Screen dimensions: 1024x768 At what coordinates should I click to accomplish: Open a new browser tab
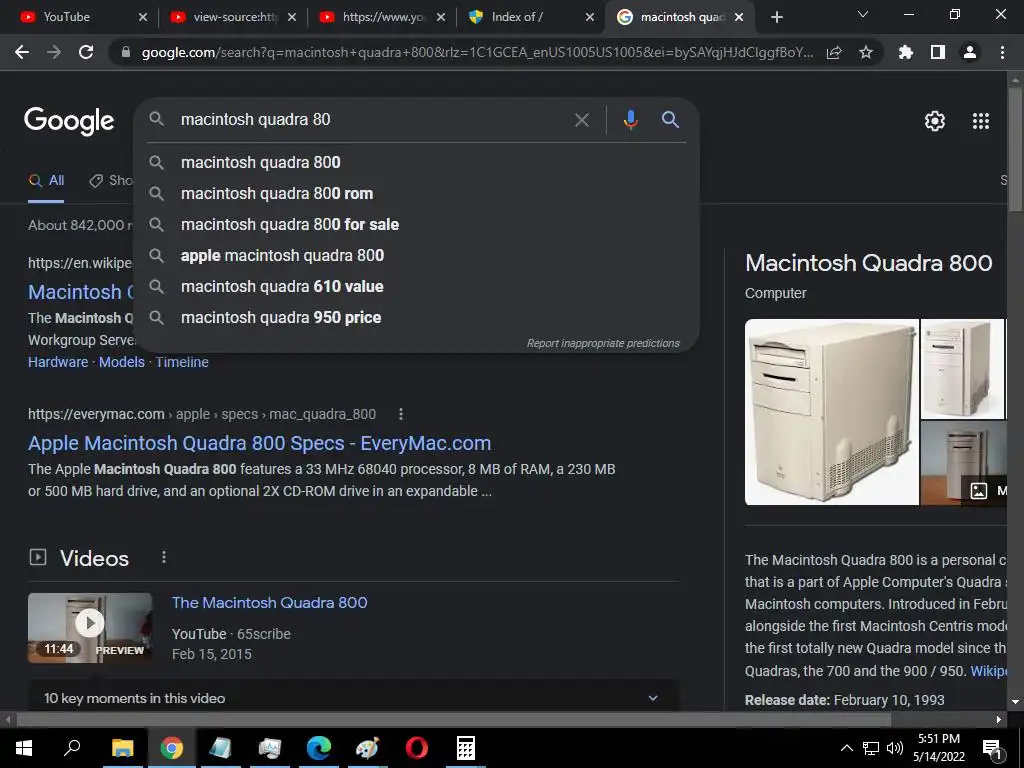click(x=776, y=17)
